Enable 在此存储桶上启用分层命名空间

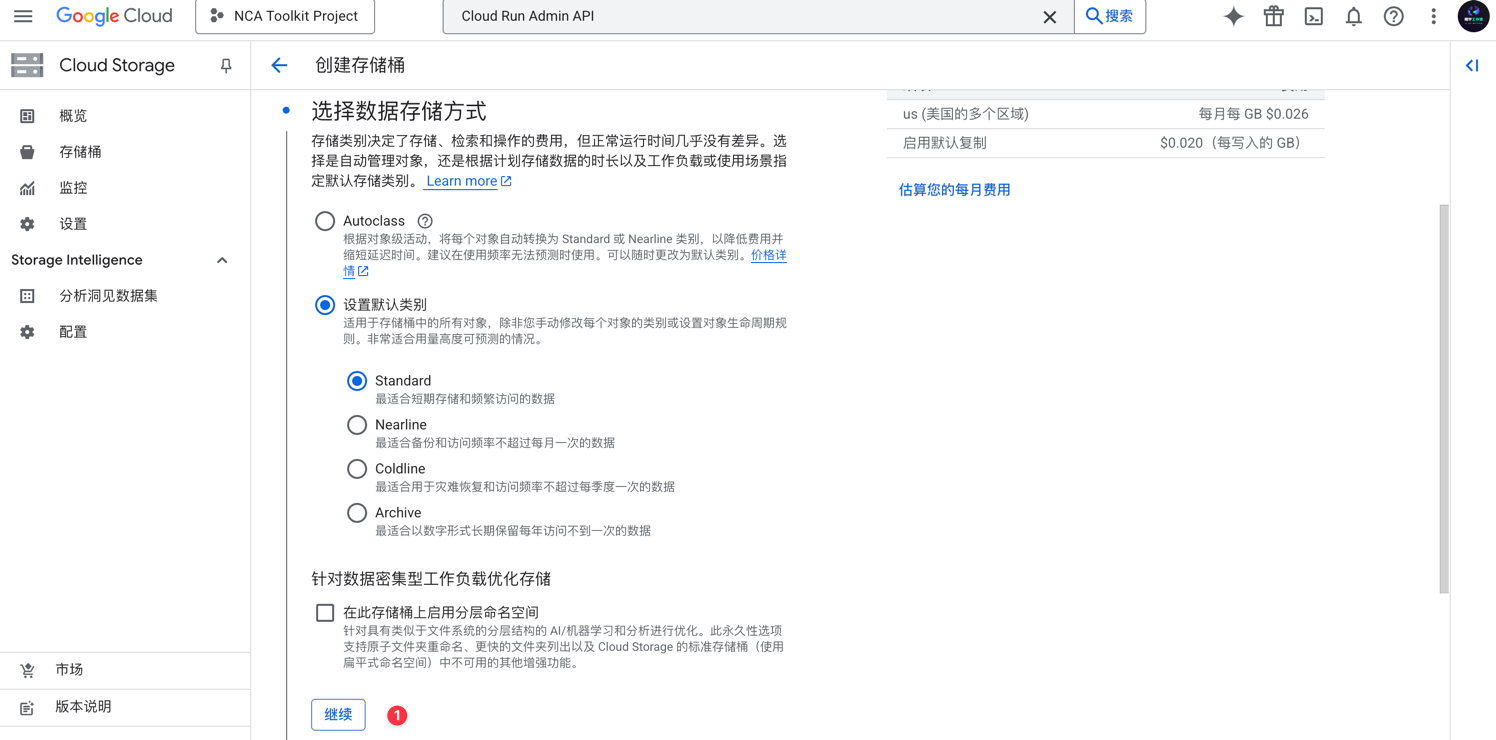[x=324, y=611]
